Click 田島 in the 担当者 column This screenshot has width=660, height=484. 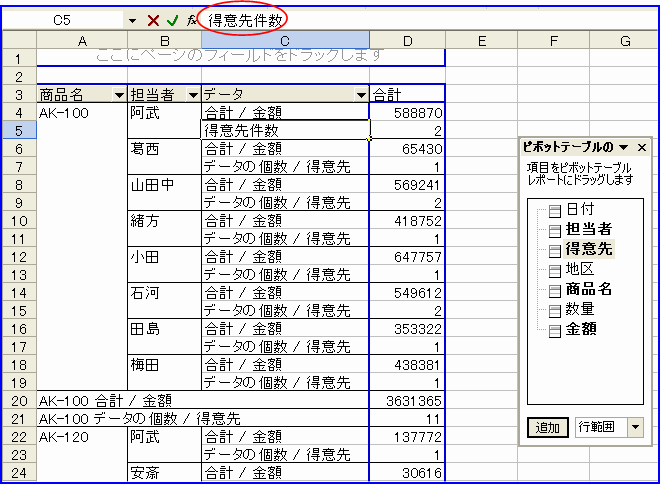(x=145, y=329)
